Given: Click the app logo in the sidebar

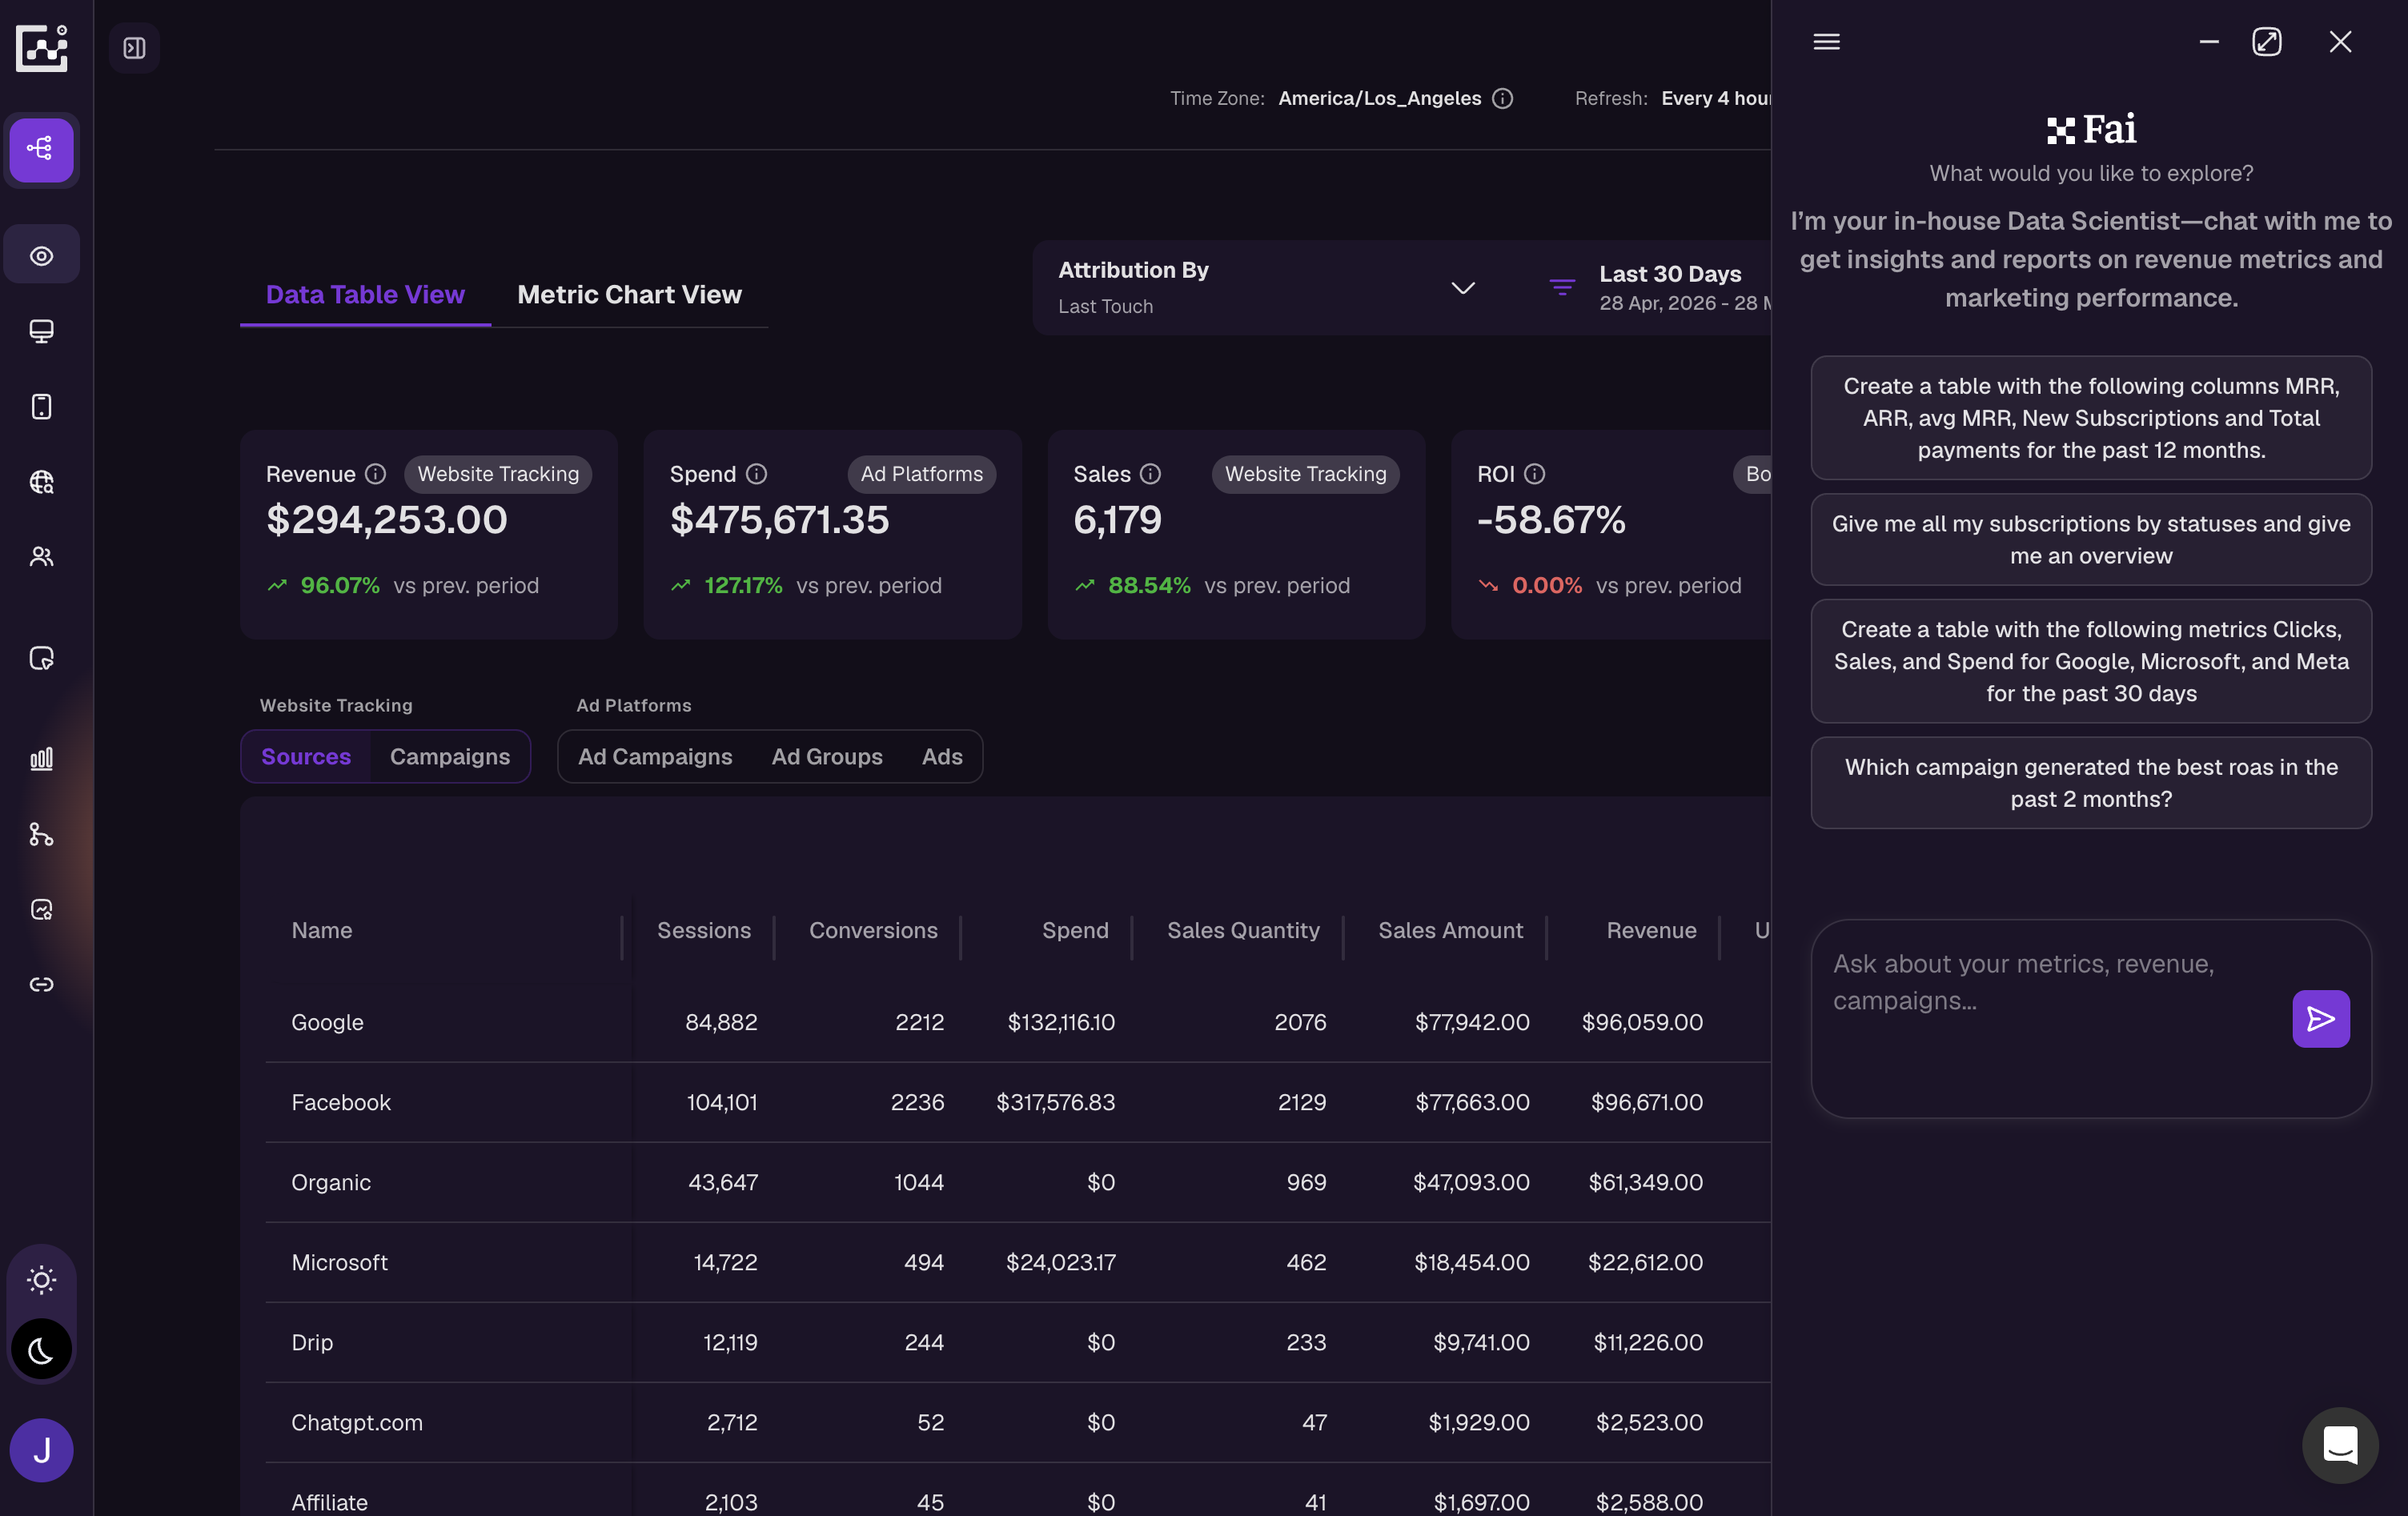Looking at the screenshot, I should 42,47.
